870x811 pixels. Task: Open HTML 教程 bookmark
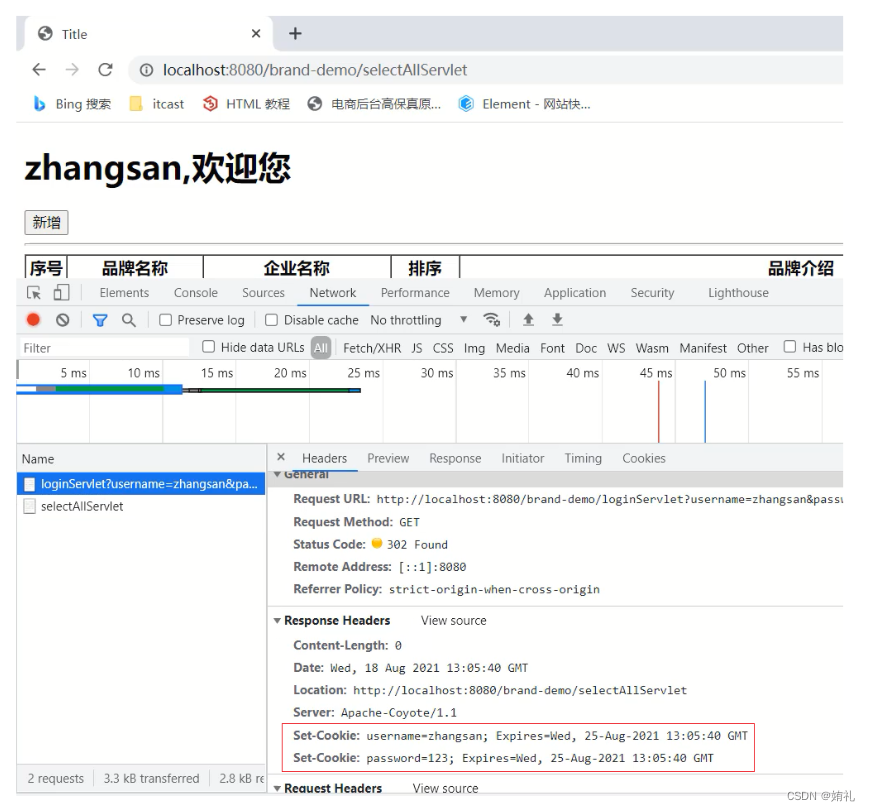pyautogui.click(x=246, y=104)
